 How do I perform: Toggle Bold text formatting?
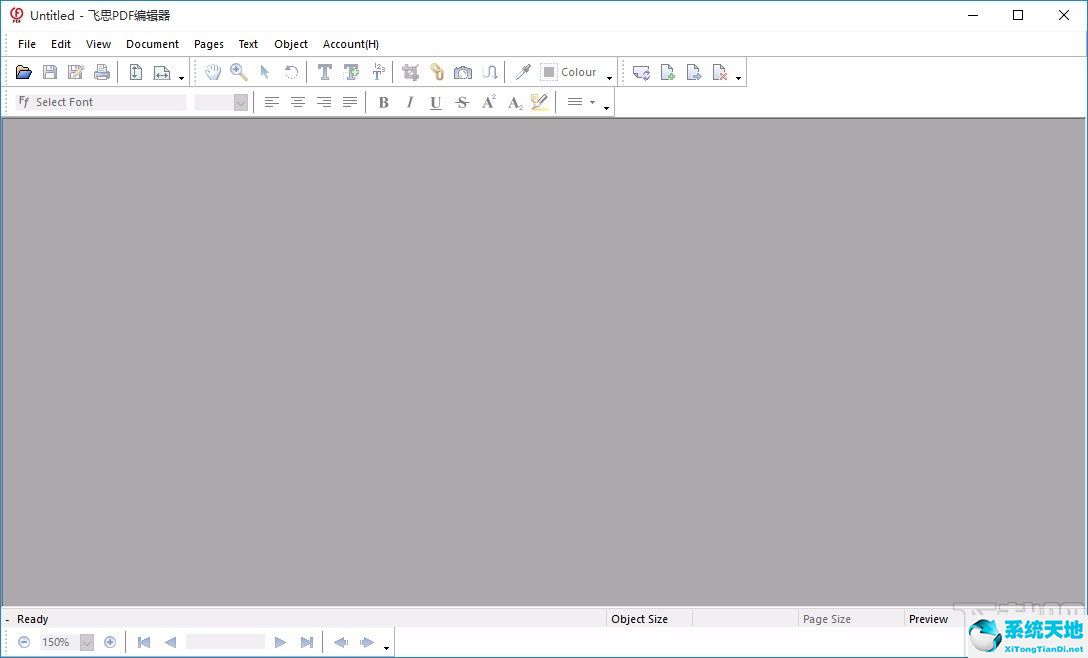[383, 102]
